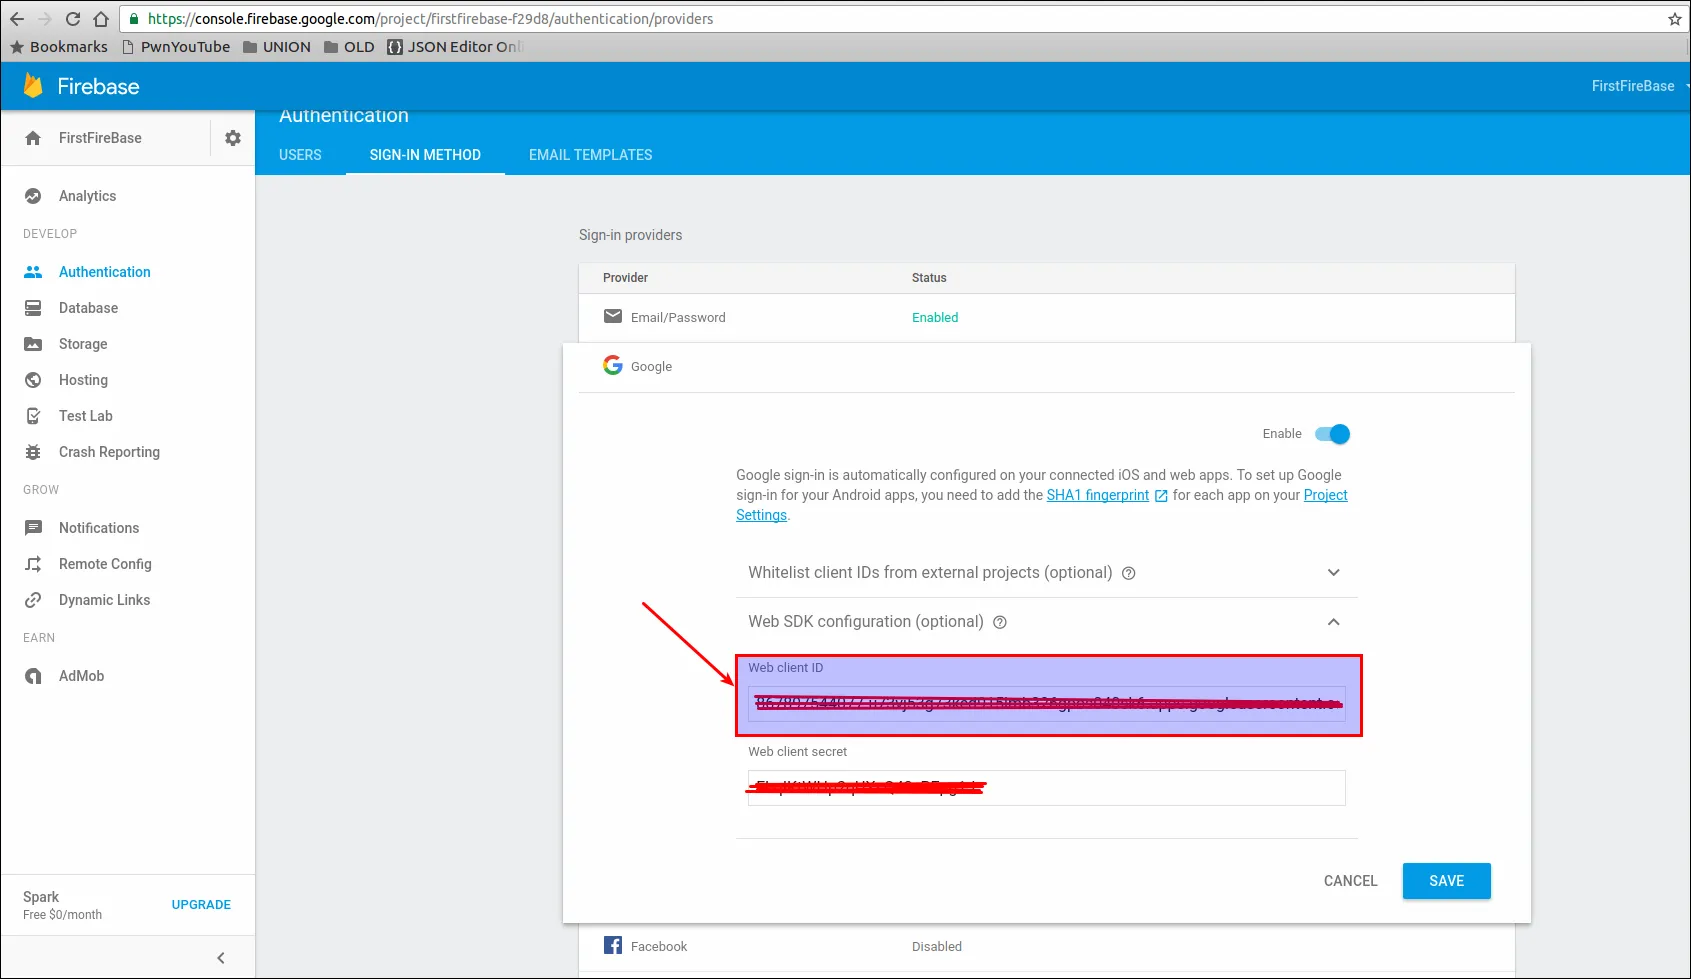Image resolution: width=1691 pixels, height=979 pixels.
Task: Click the Dynamic Links chain icon
Action: coord(33,600)
